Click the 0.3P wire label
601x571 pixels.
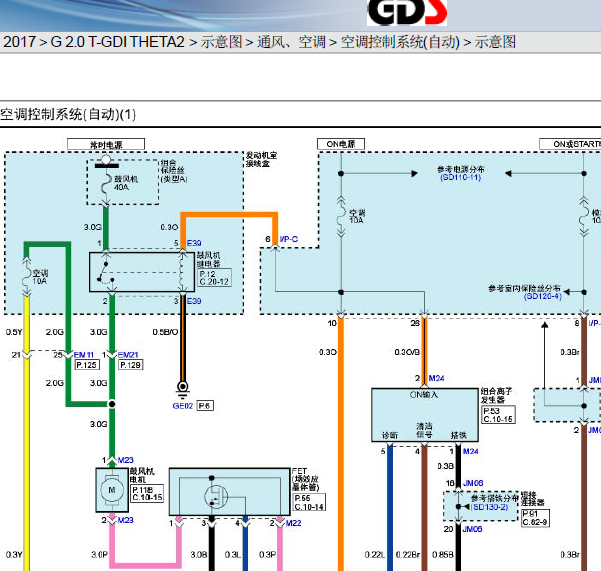(267, 555)
